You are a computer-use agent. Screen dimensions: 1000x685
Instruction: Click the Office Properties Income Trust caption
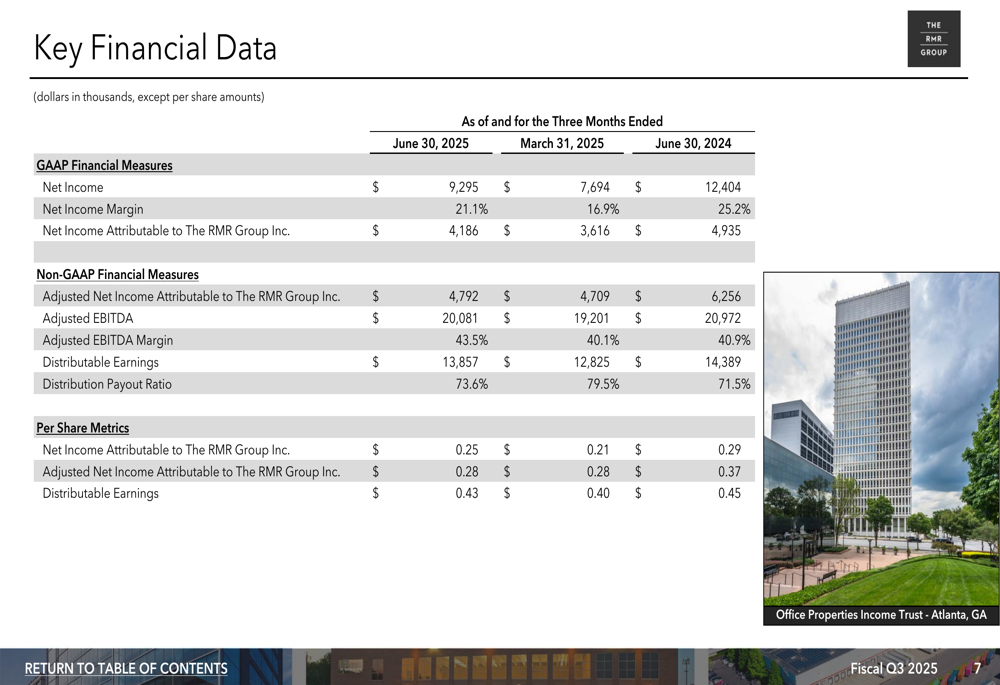point(881,615)
